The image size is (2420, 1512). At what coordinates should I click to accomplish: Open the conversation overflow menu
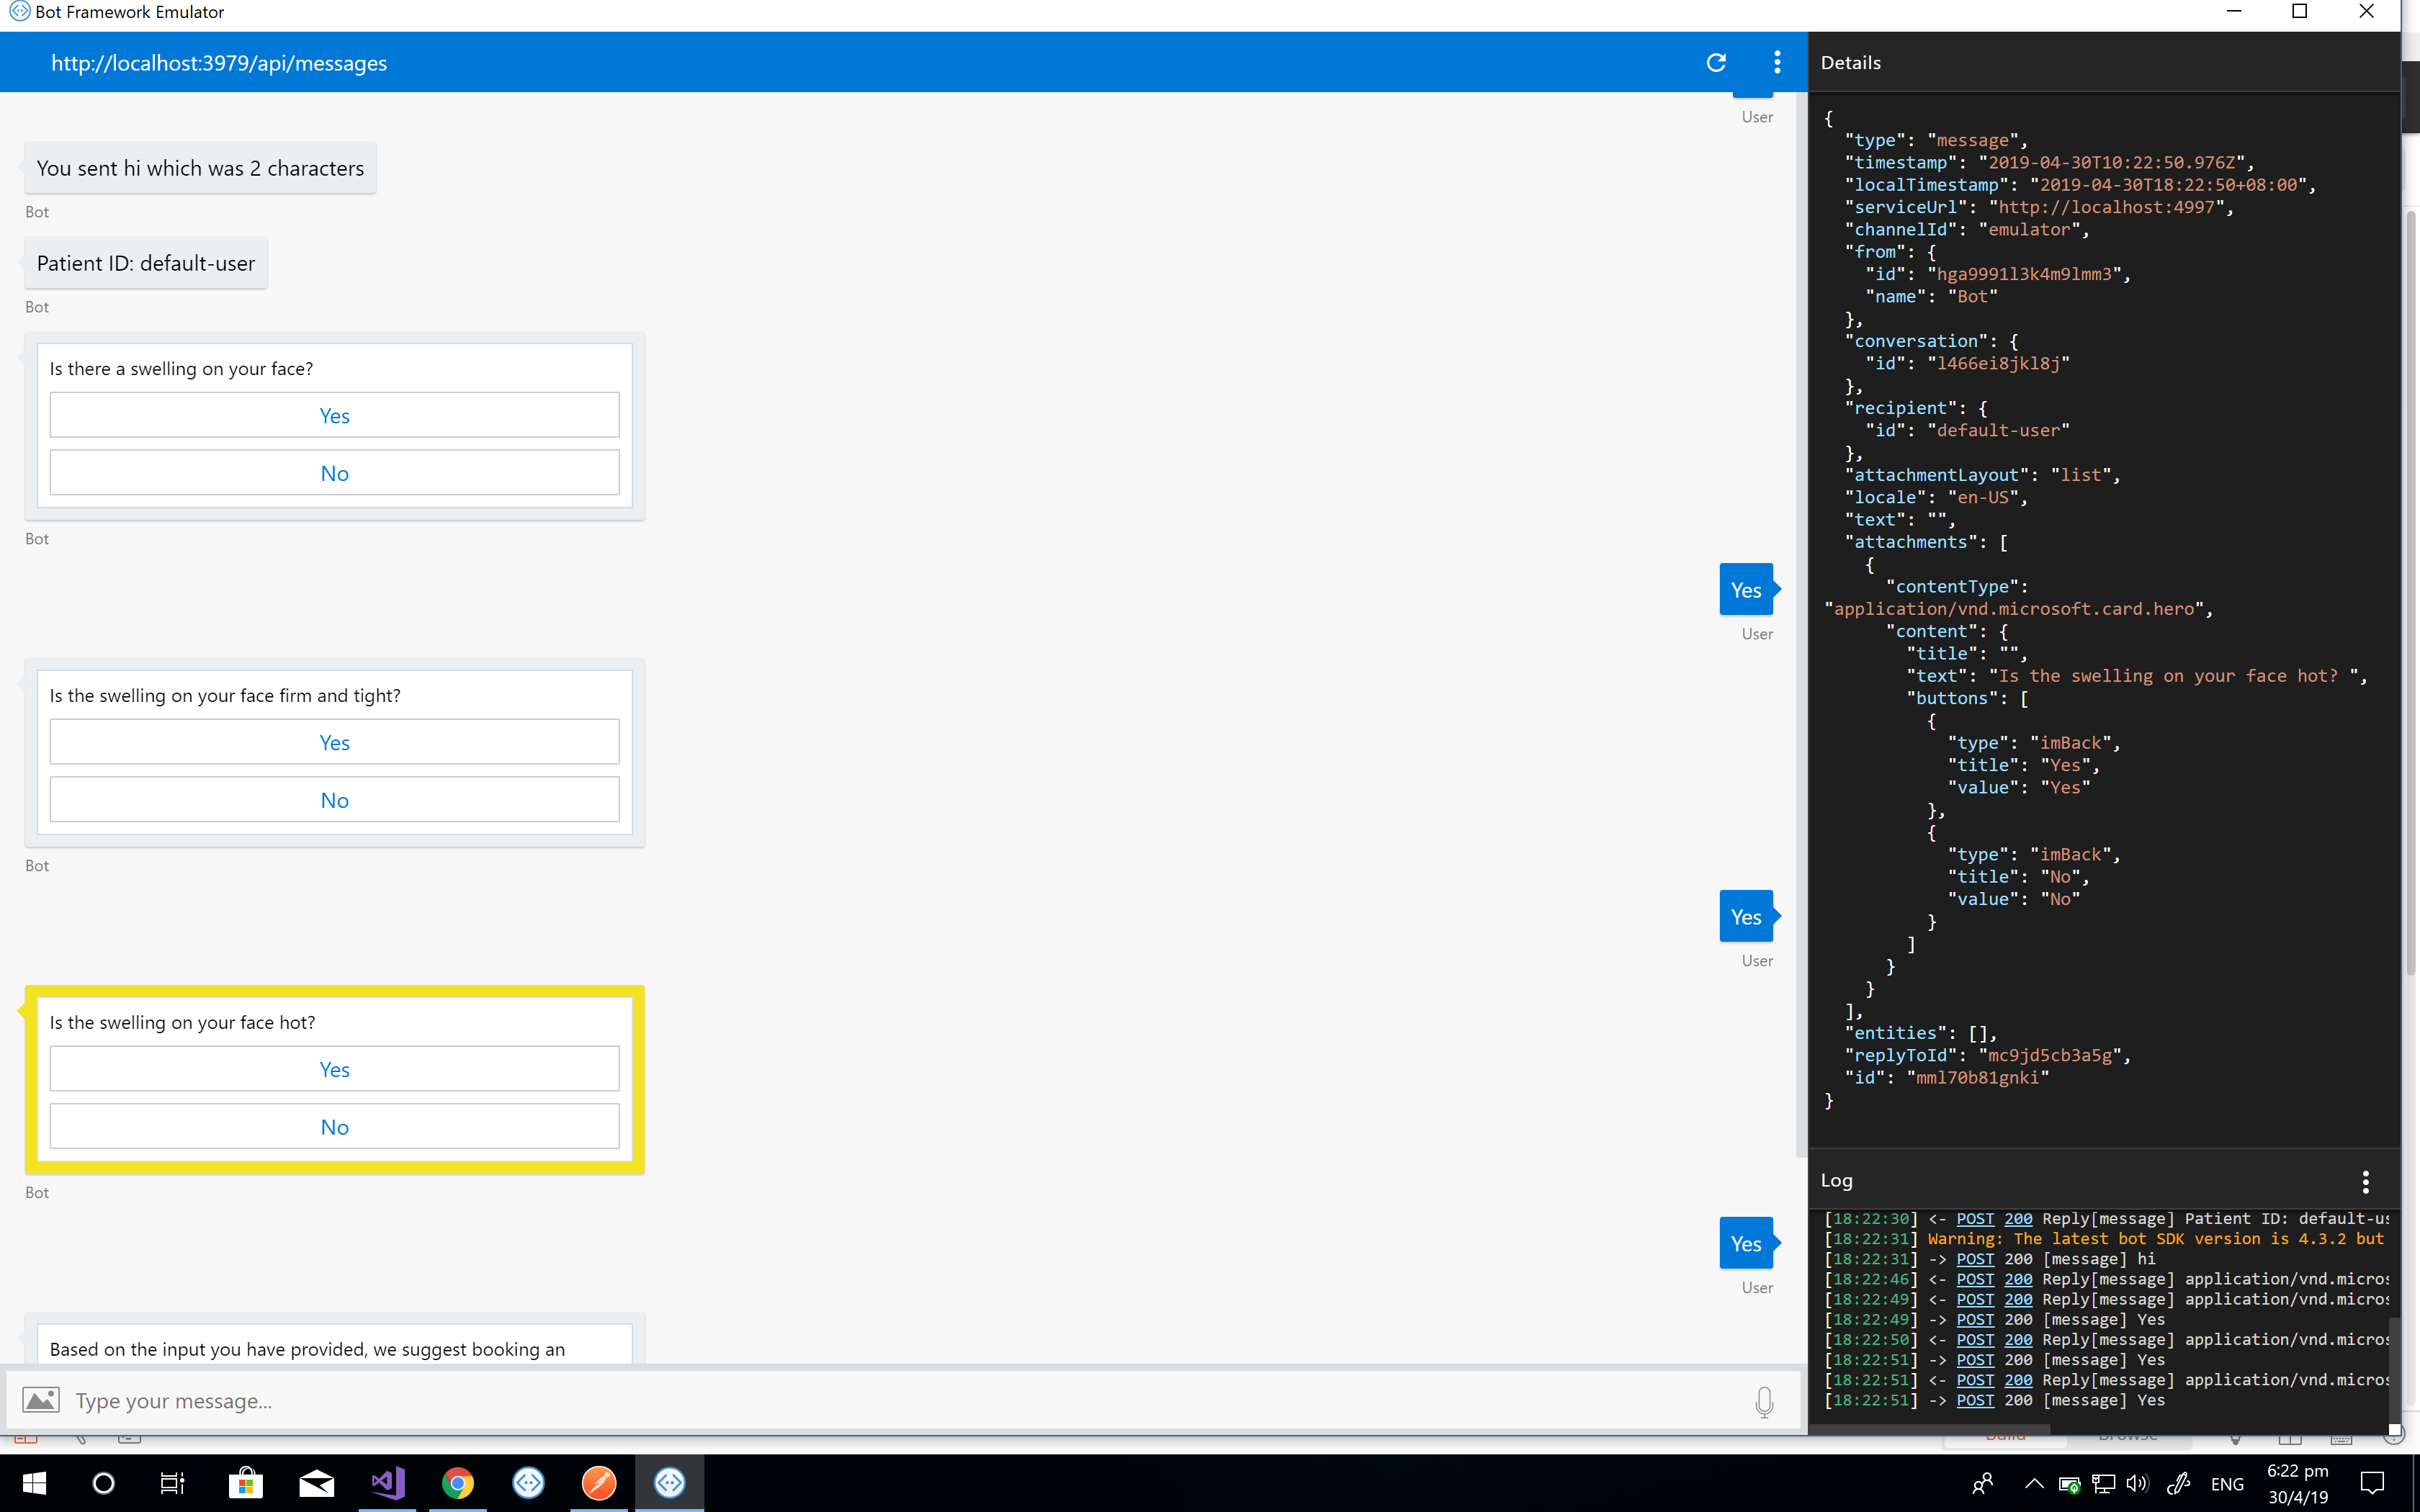click(1777, 62)
